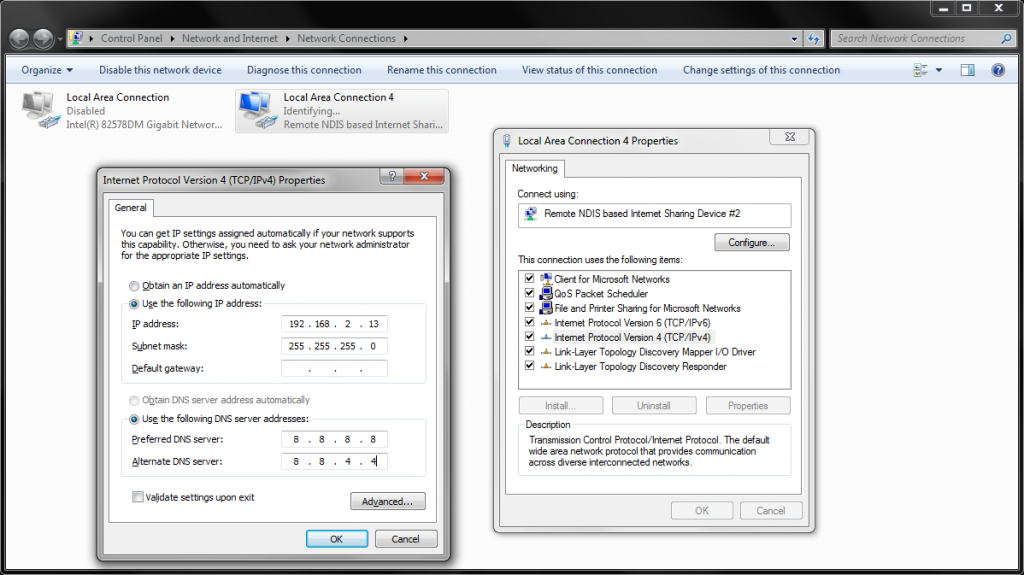Uncheck Link-Layer Mapper I/O Driver checkbox
Viewport: 1024px width, 575px height.
pos(530,351)
